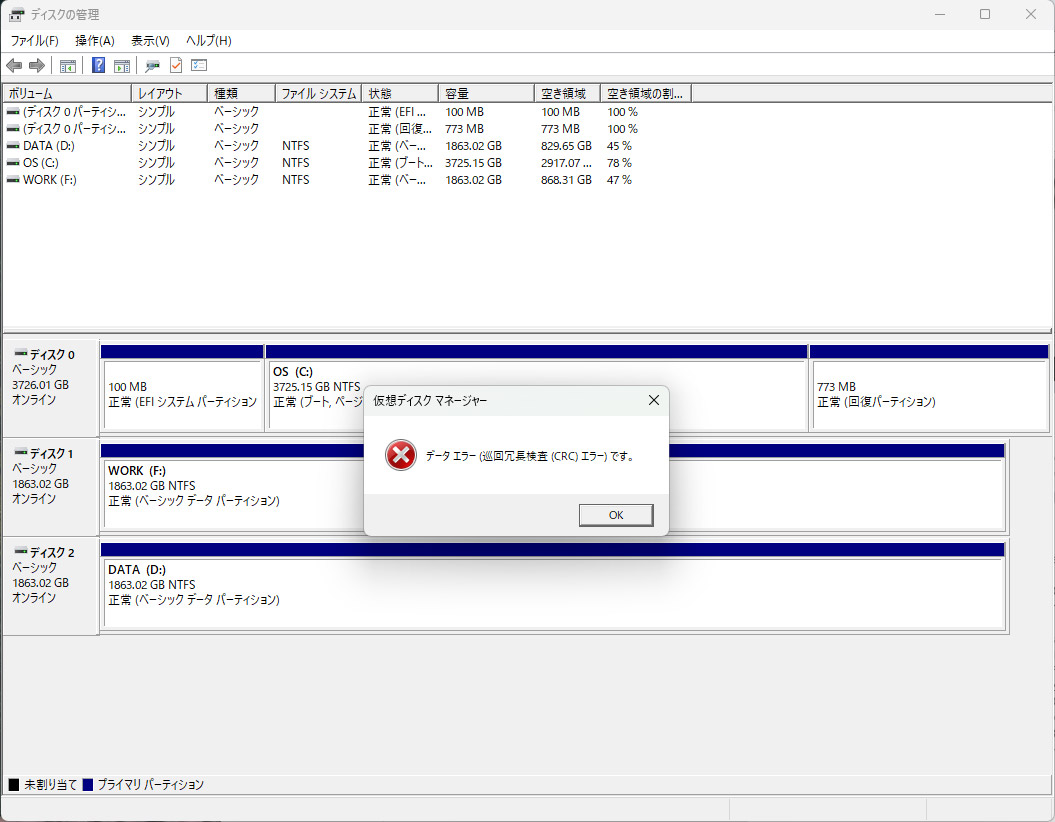1055x822 pixels.
Task: Open Help via blue question mark icon
Action: coord(98,65)
